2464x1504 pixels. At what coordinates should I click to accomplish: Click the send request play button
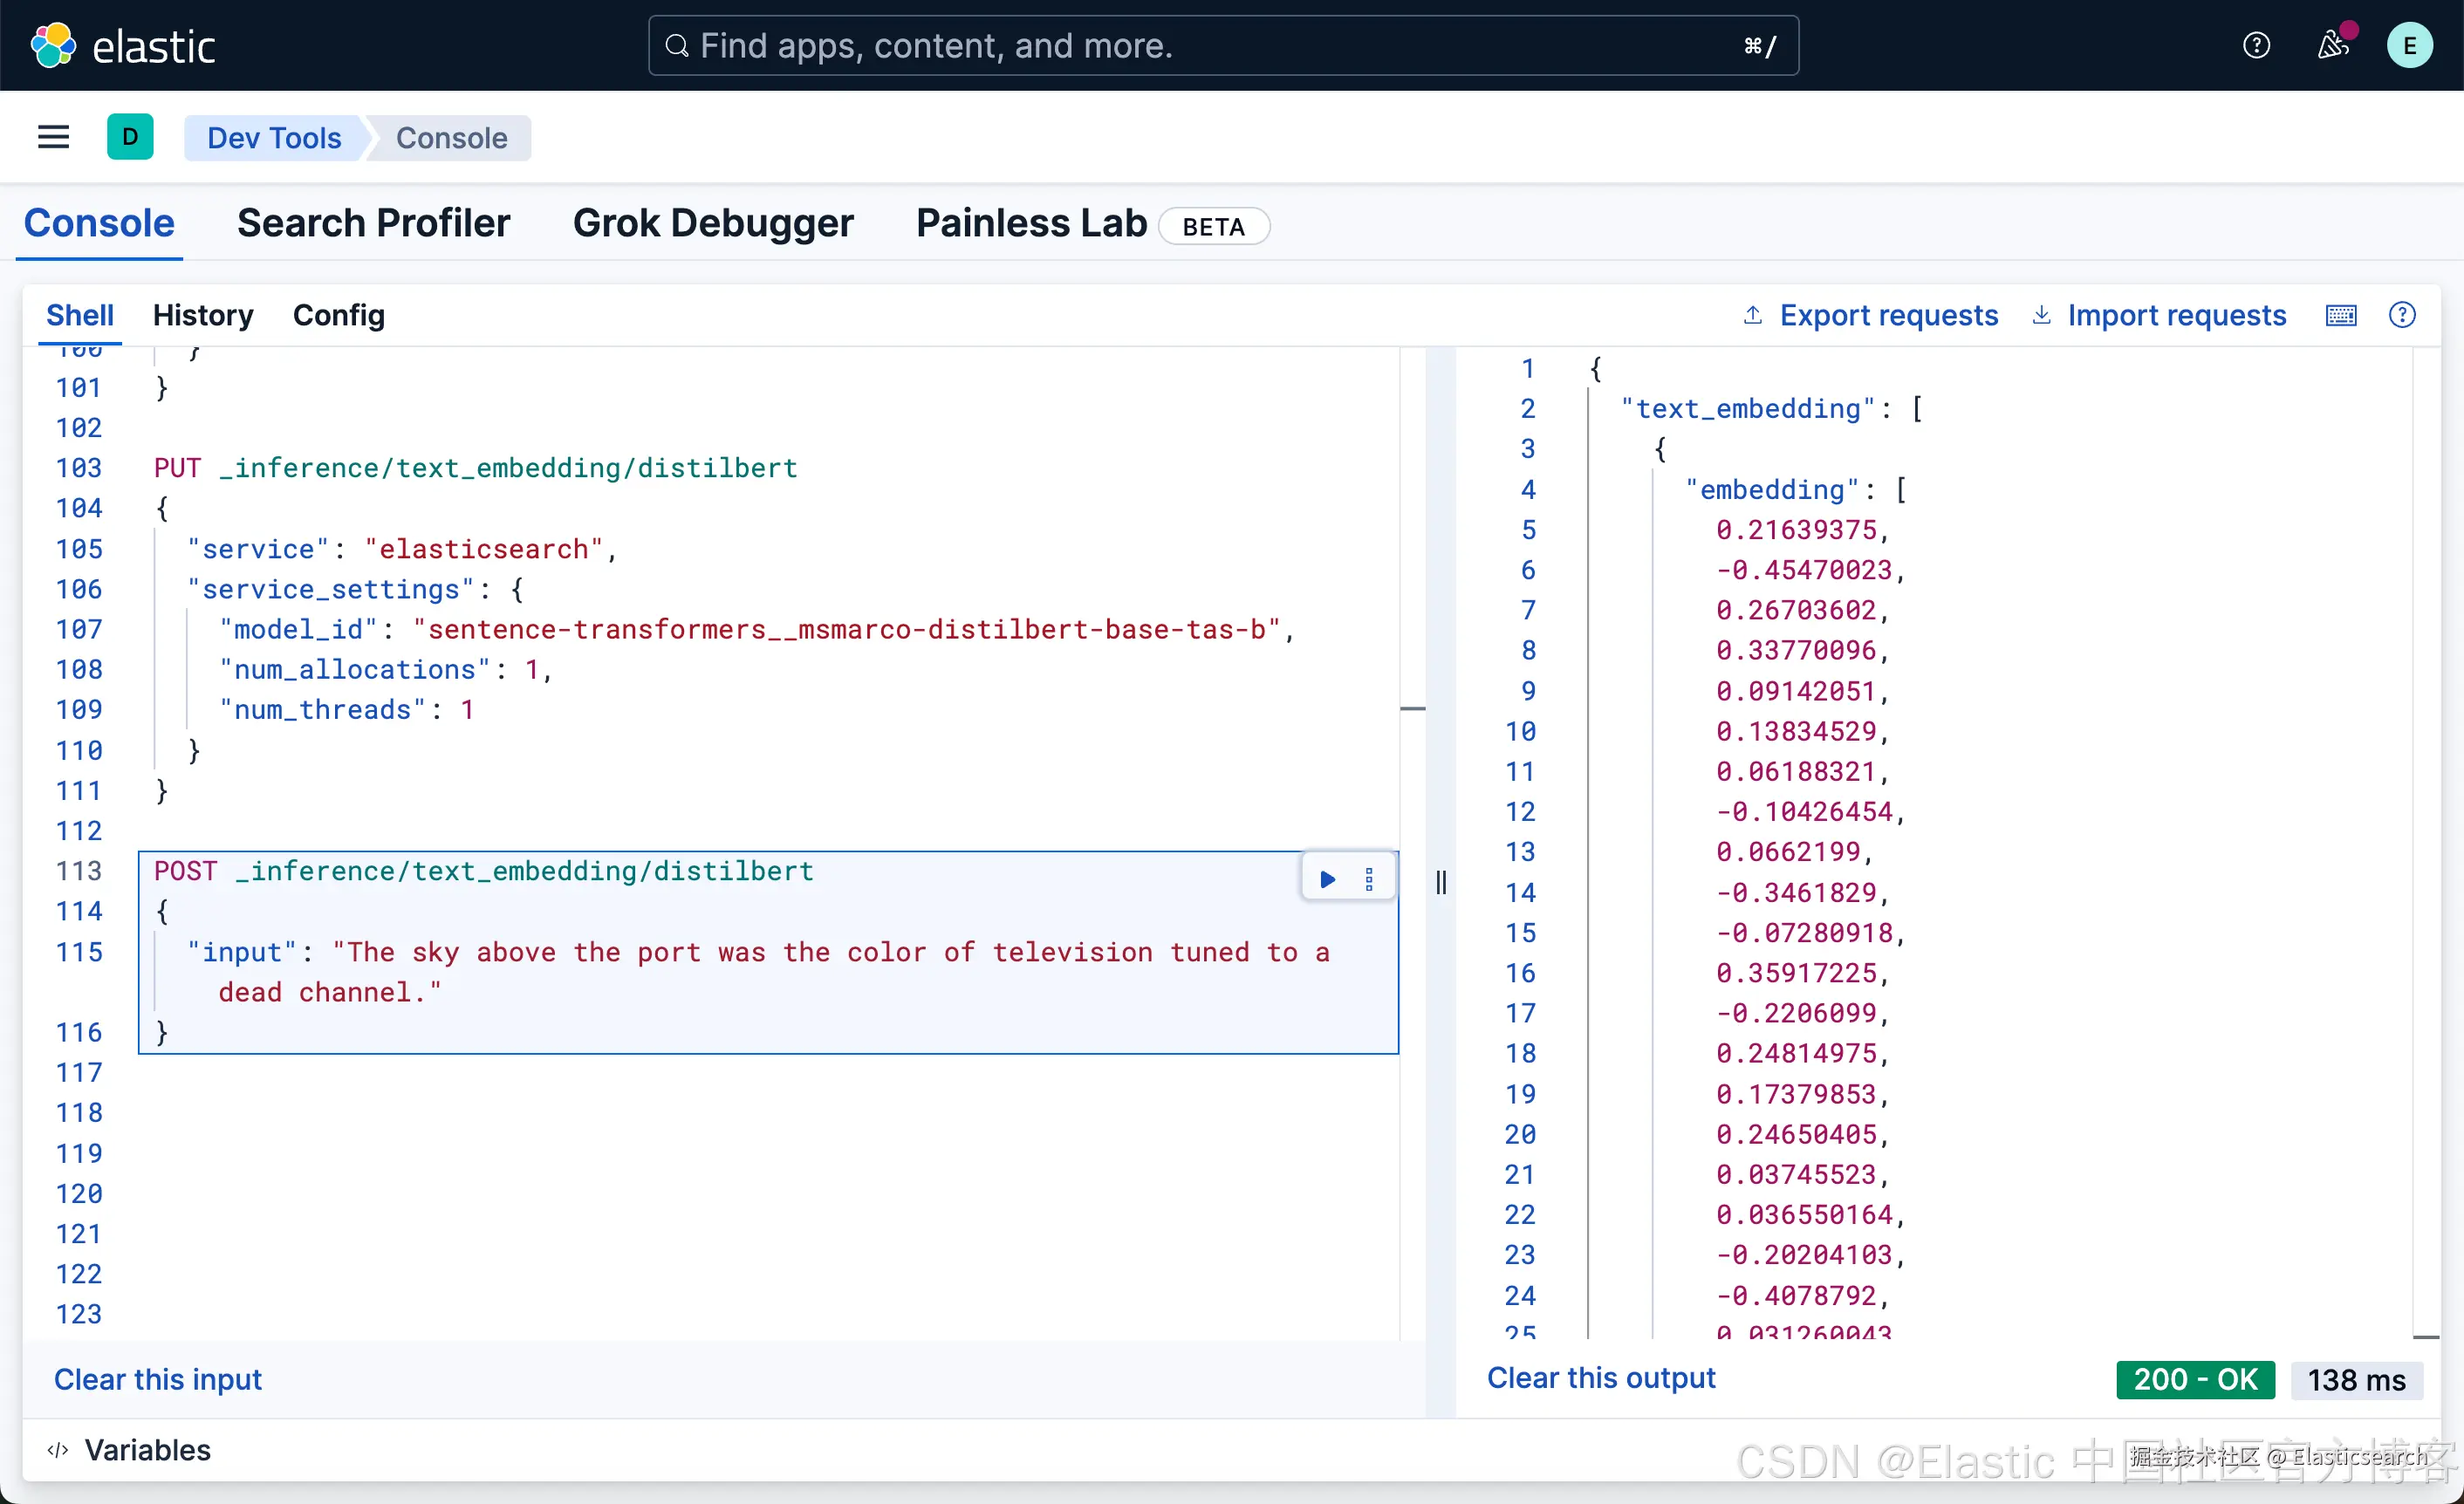coord(1327,879)
